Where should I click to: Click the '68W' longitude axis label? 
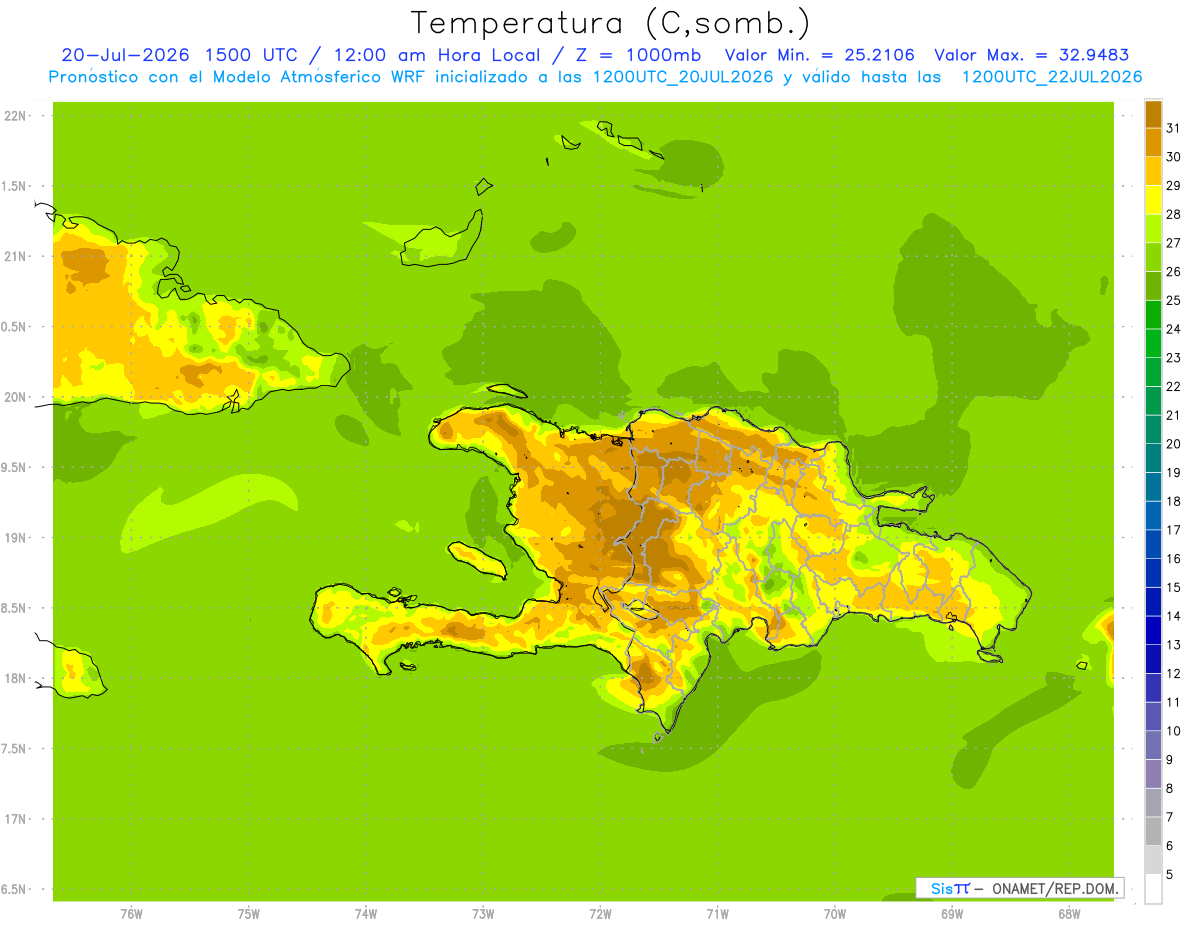[x=1069, y=914]
